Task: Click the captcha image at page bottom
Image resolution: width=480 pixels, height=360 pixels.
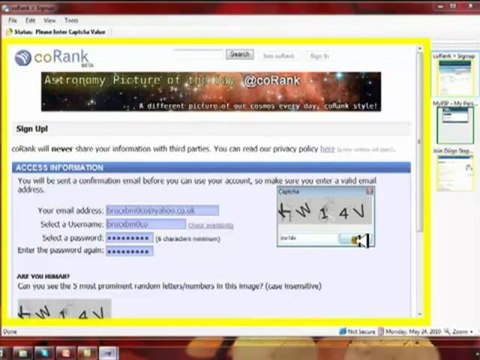Action: [x=64, y=308]
